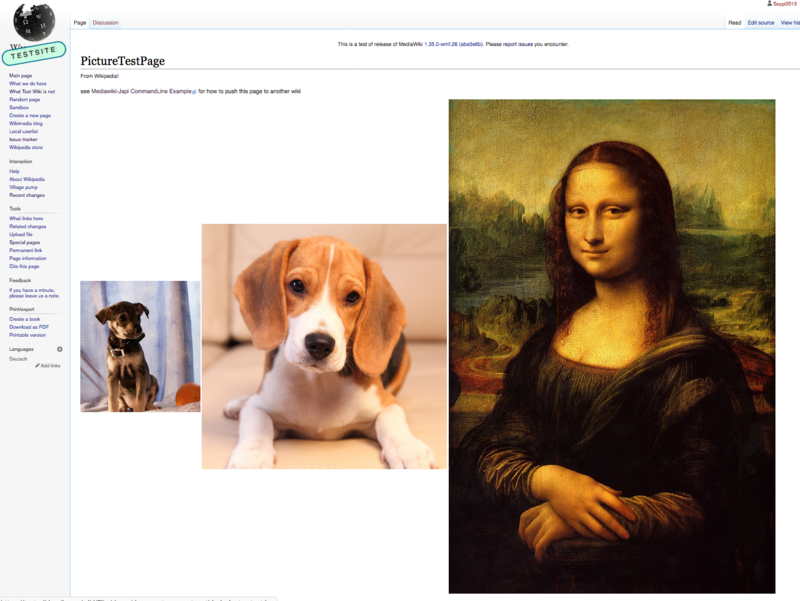This screenshot has width=800, height=601.
Task: Open the View history tab
Action: (x=790, y=23)
